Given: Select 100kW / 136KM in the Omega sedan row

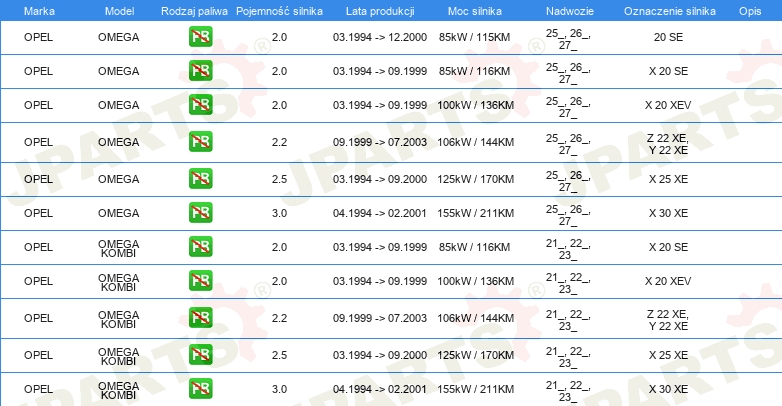Looking at the screenshot, I should [475, 105].
